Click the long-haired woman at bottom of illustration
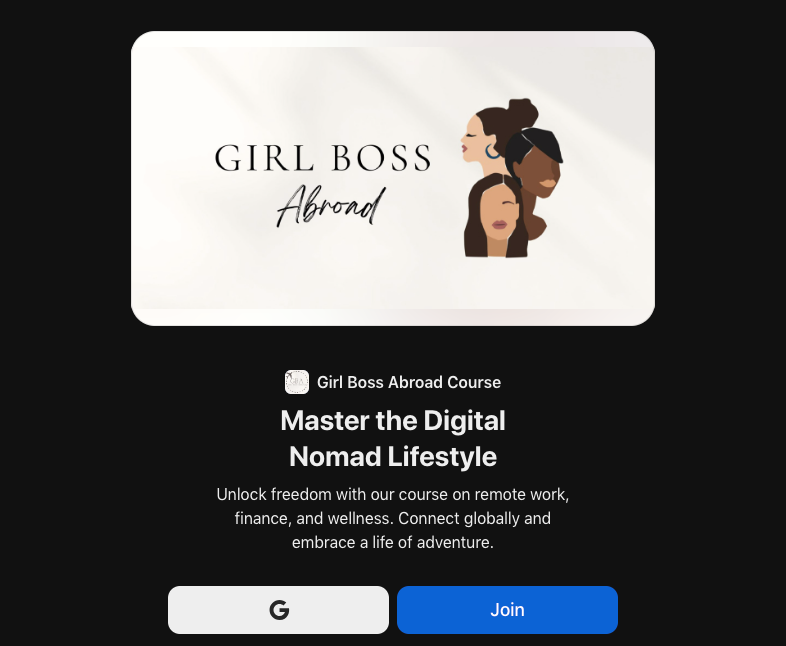786x646 pixels. pos(495,218)
